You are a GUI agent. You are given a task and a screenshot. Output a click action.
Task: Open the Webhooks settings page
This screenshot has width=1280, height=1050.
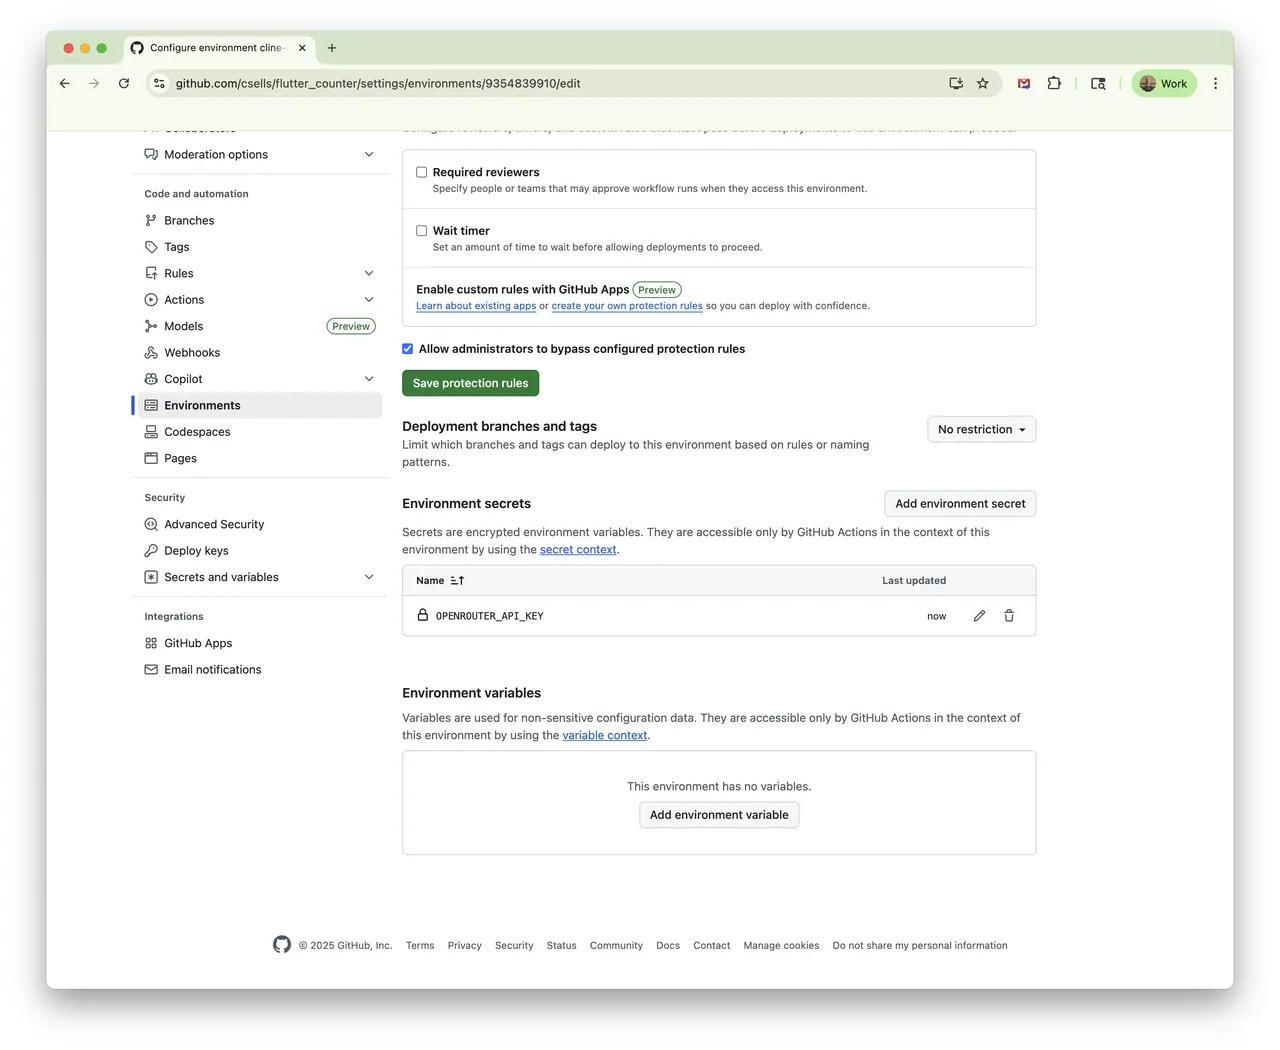coord(192,353)
